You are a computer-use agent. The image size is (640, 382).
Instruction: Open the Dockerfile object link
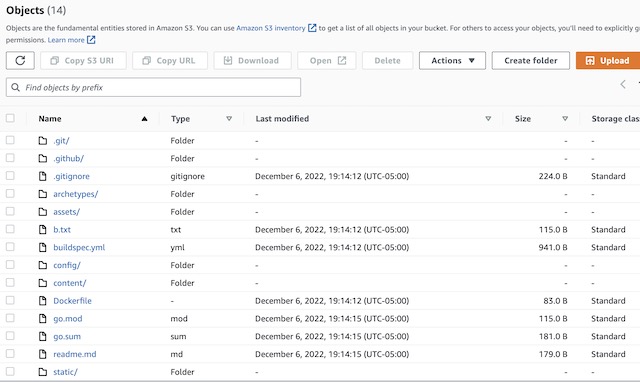tap(72, 301)
